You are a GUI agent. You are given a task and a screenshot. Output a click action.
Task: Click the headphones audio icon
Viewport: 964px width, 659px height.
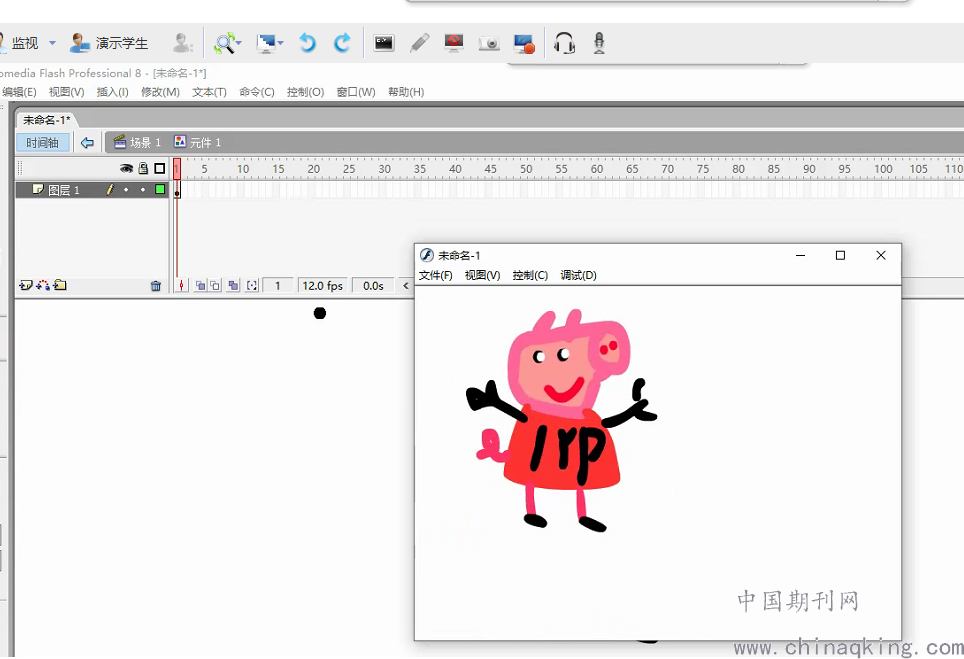click(x=564, y=43)
